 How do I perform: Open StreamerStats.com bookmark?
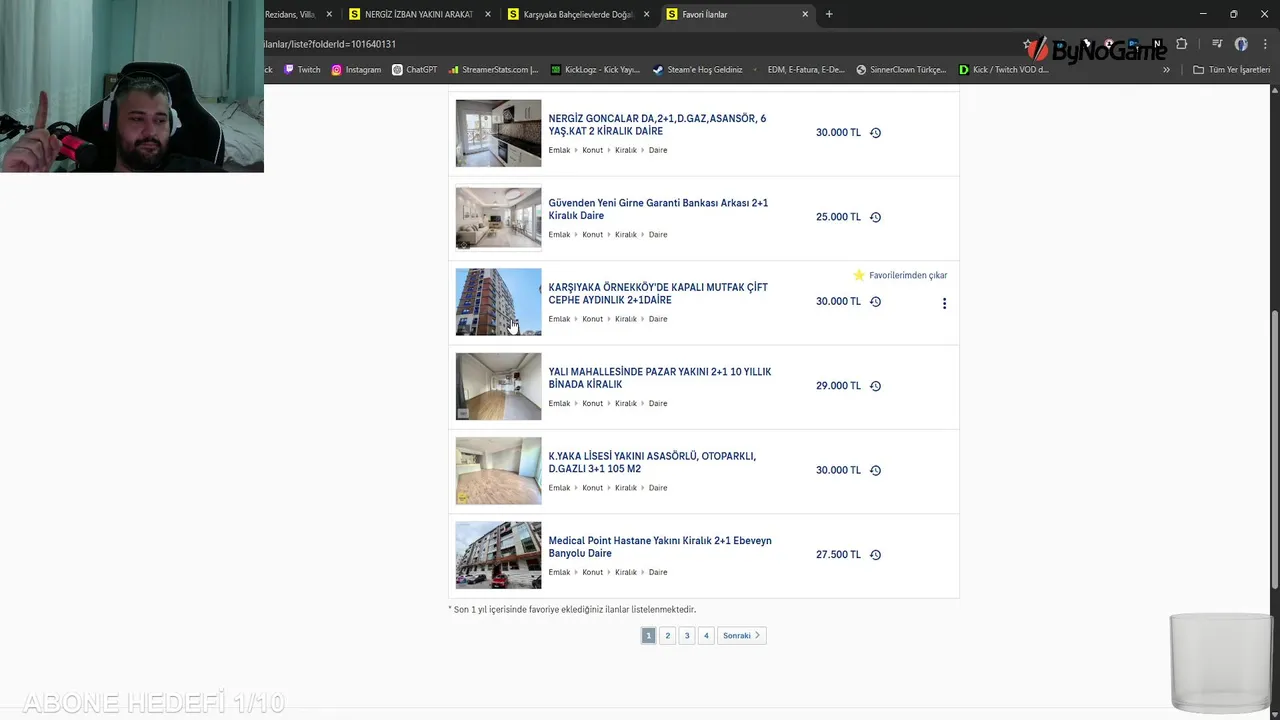click(x=494, y=70)
